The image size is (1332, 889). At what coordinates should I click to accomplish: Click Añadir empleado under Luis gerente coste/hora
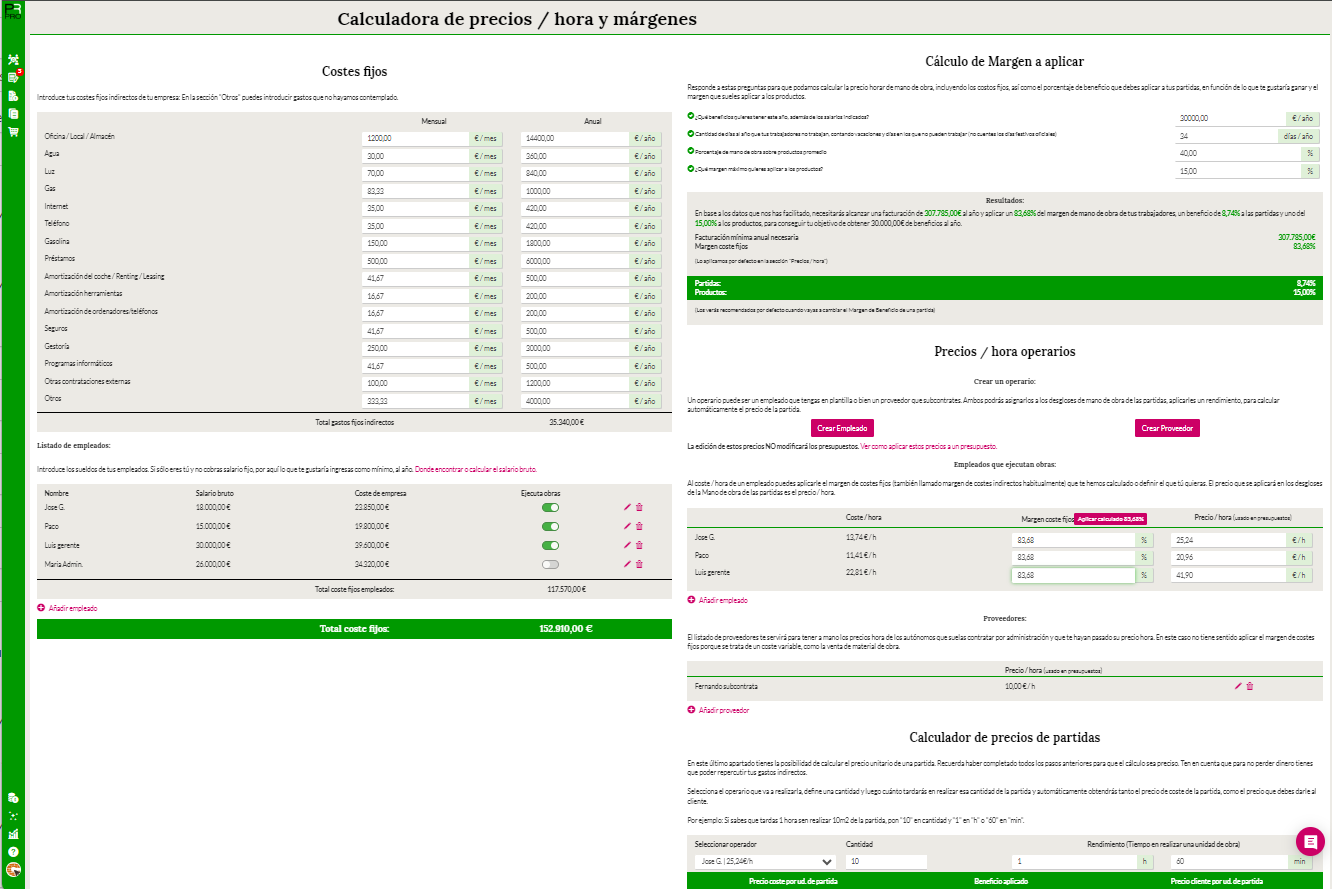point(717,600)
